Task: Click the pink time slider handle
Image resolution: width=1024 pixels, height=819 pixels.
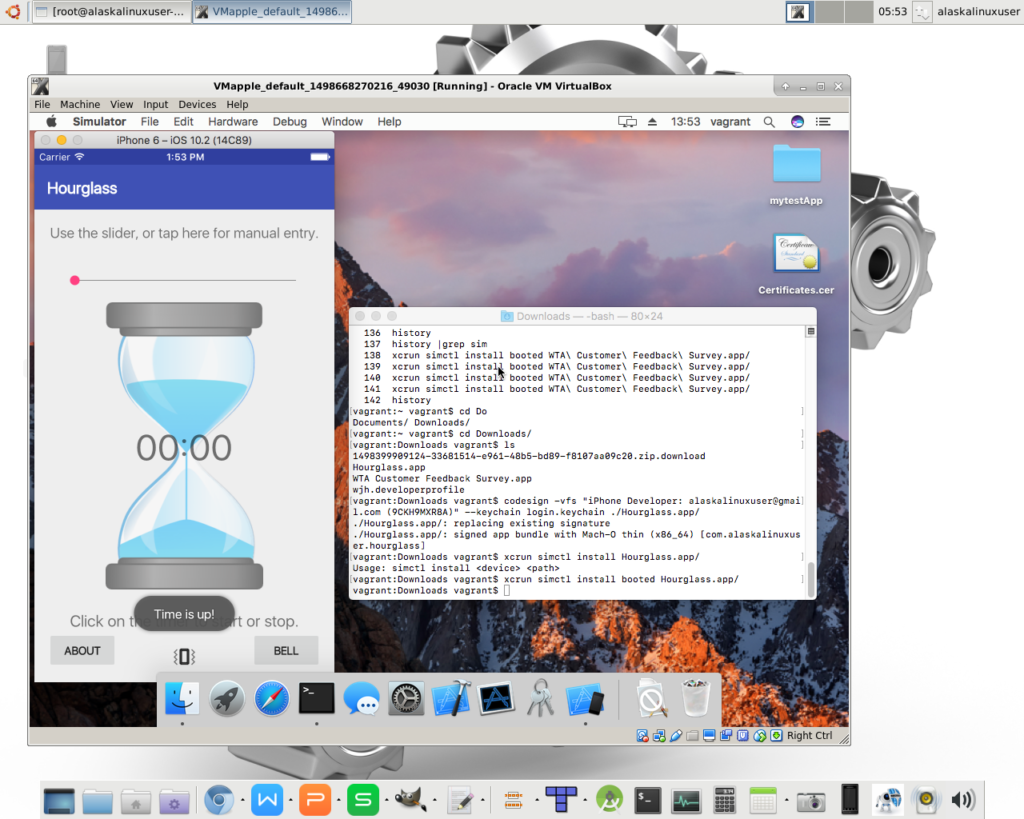Action: (x=75, y=281)
